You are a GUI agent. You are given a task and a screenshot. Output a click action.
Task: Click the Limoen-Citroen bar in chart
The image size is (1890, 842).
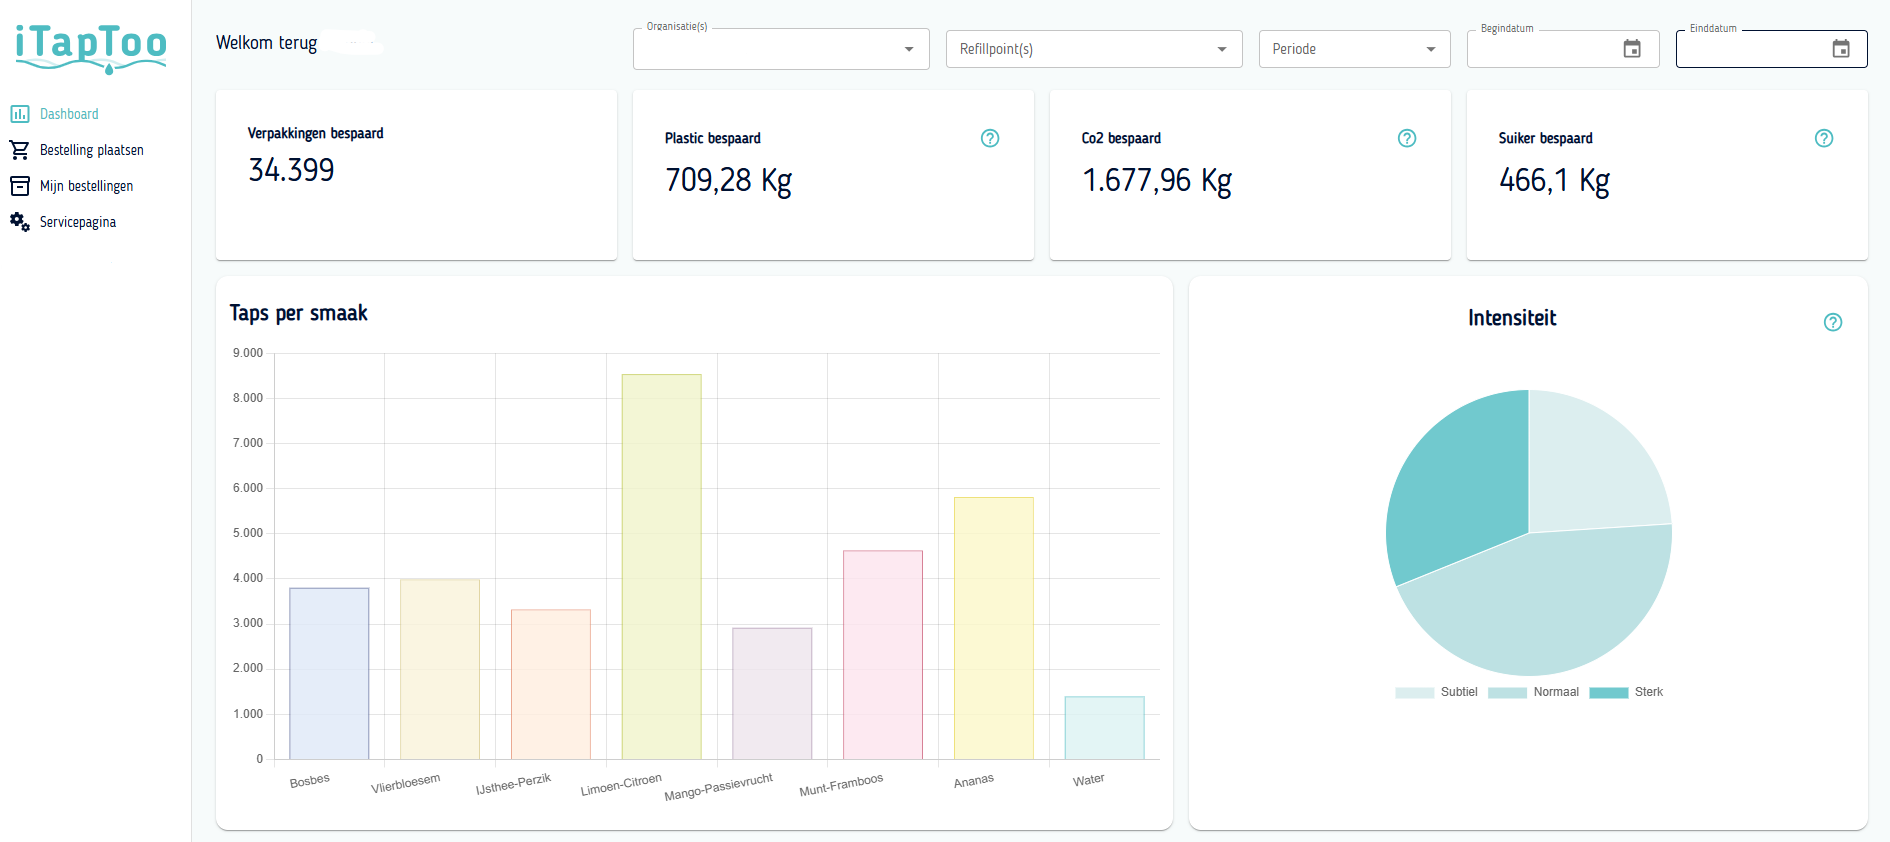[661, 566]
